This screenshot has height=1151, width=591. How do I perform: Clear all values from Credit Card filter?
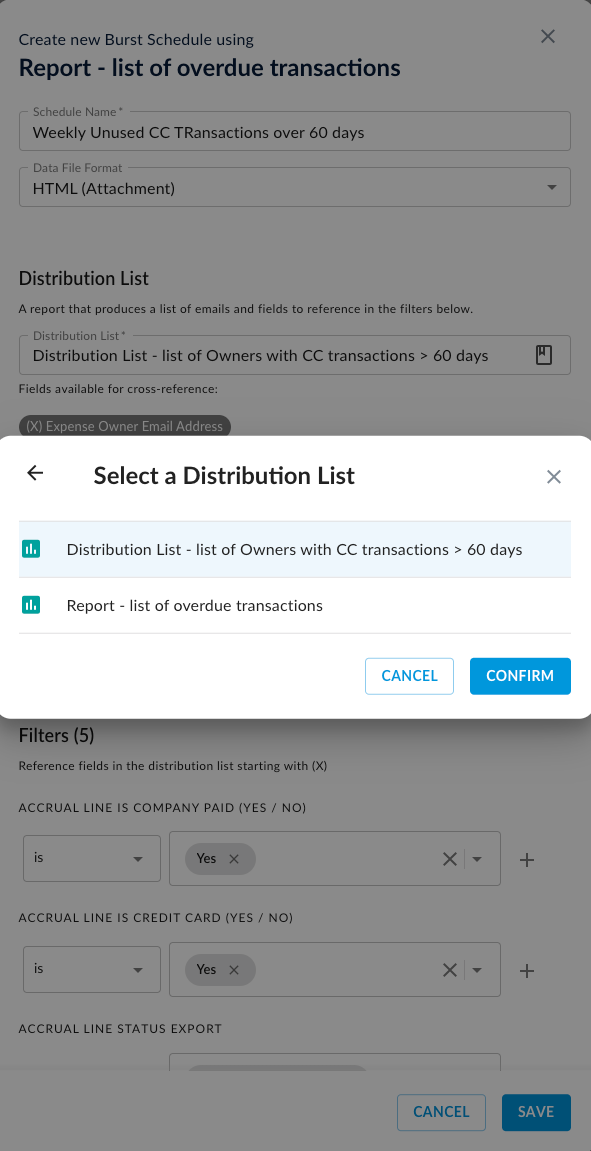click(449, 969)
